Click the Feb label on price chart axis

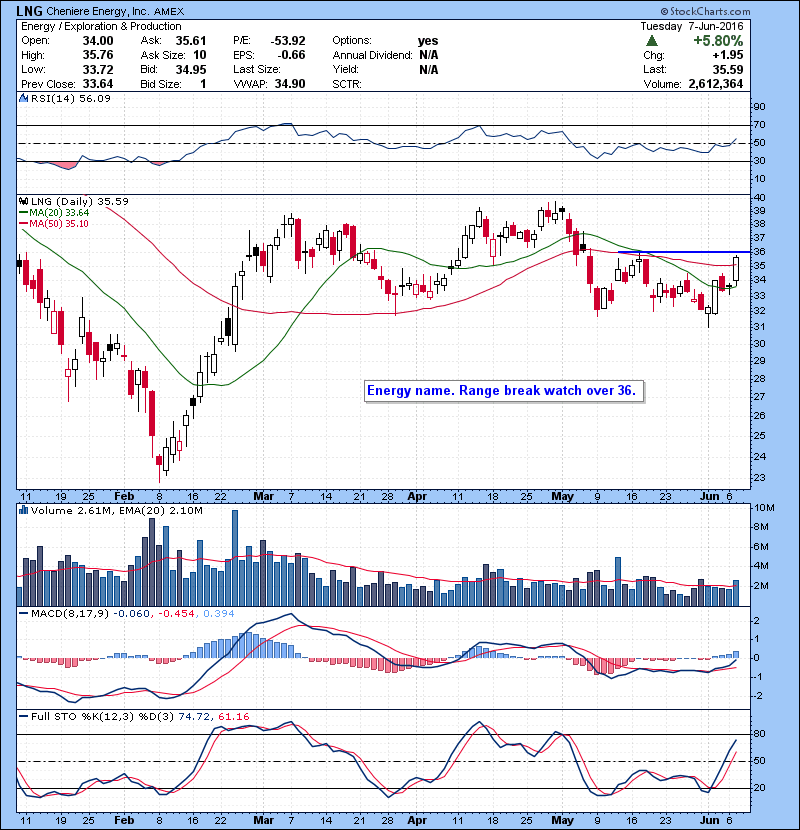tap(124, 497)
